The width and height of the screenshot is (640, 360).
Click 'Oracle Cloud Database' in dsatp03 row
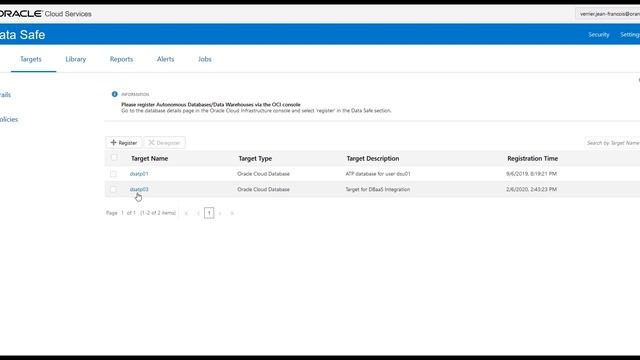[263, 189]
